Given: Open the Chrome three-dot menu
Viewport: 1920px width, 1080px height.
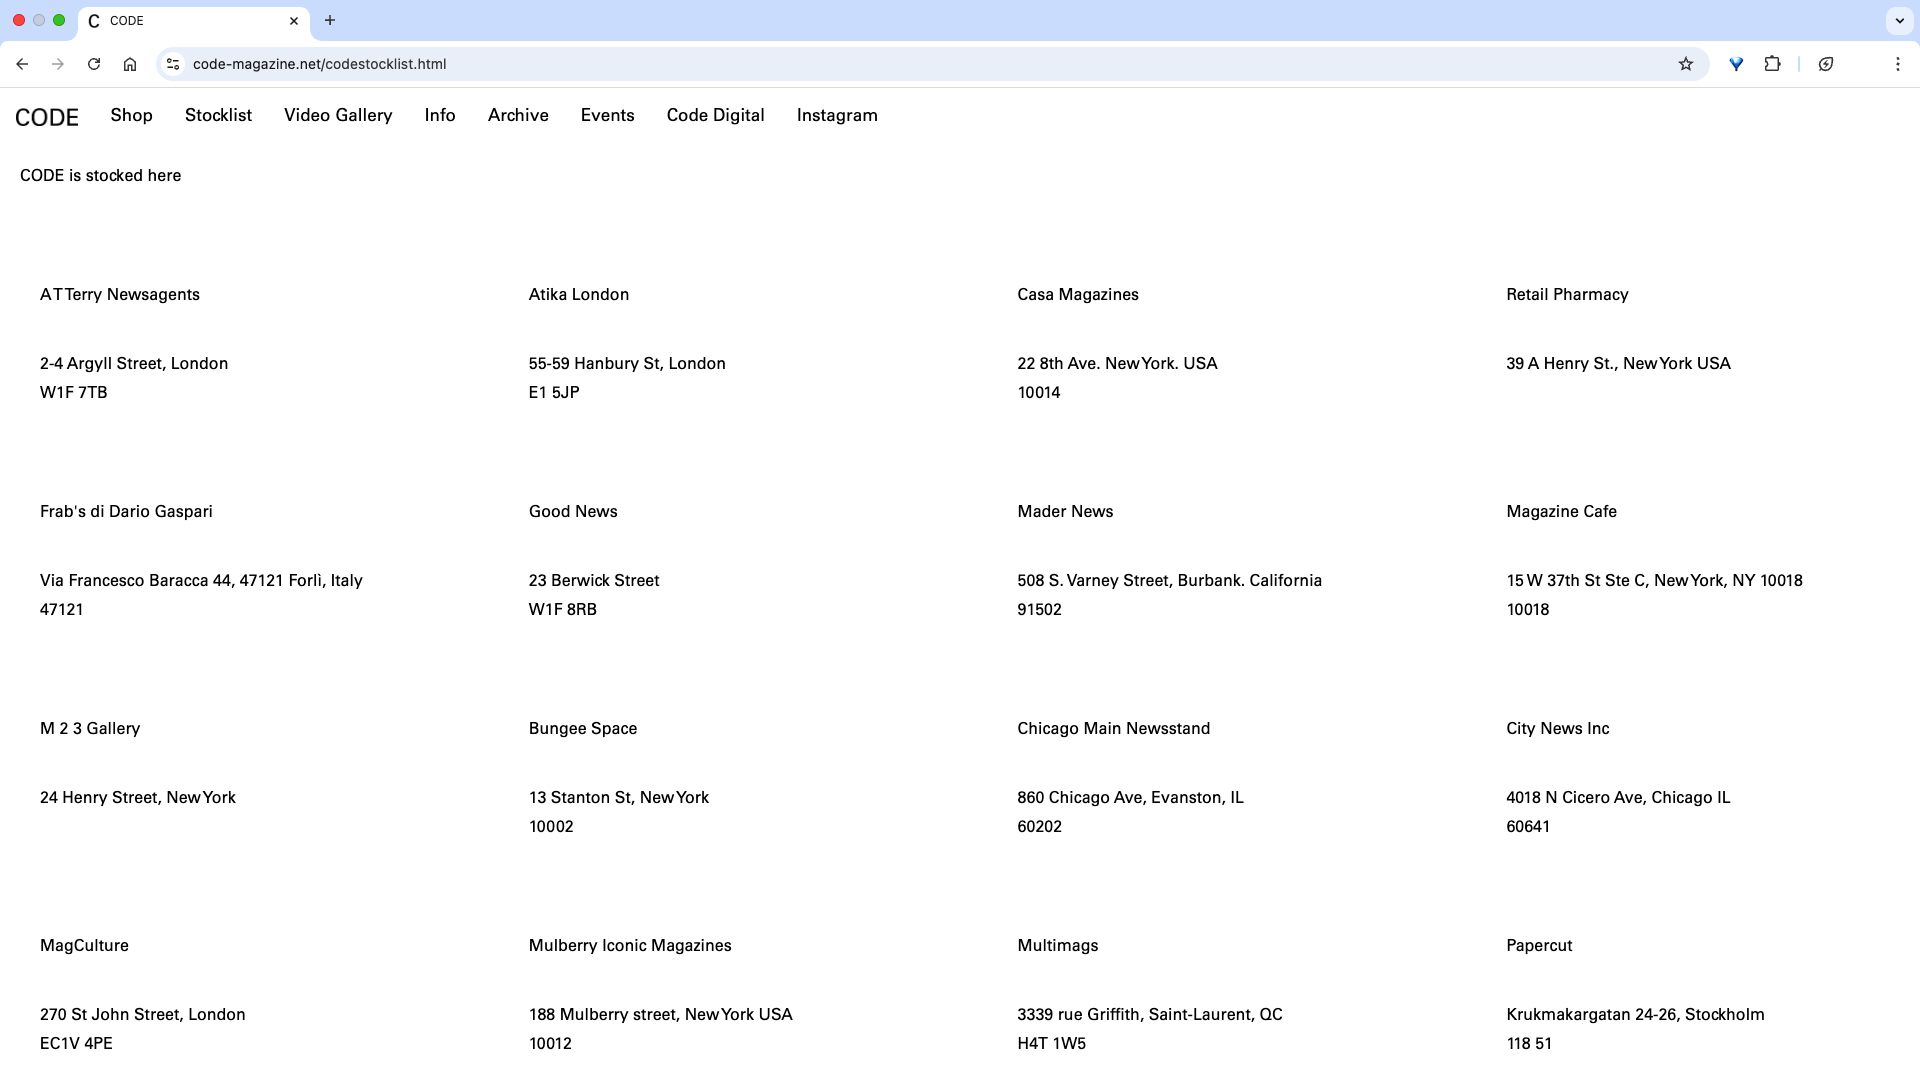Looking at the screenshot, I should pos(1898,64).
